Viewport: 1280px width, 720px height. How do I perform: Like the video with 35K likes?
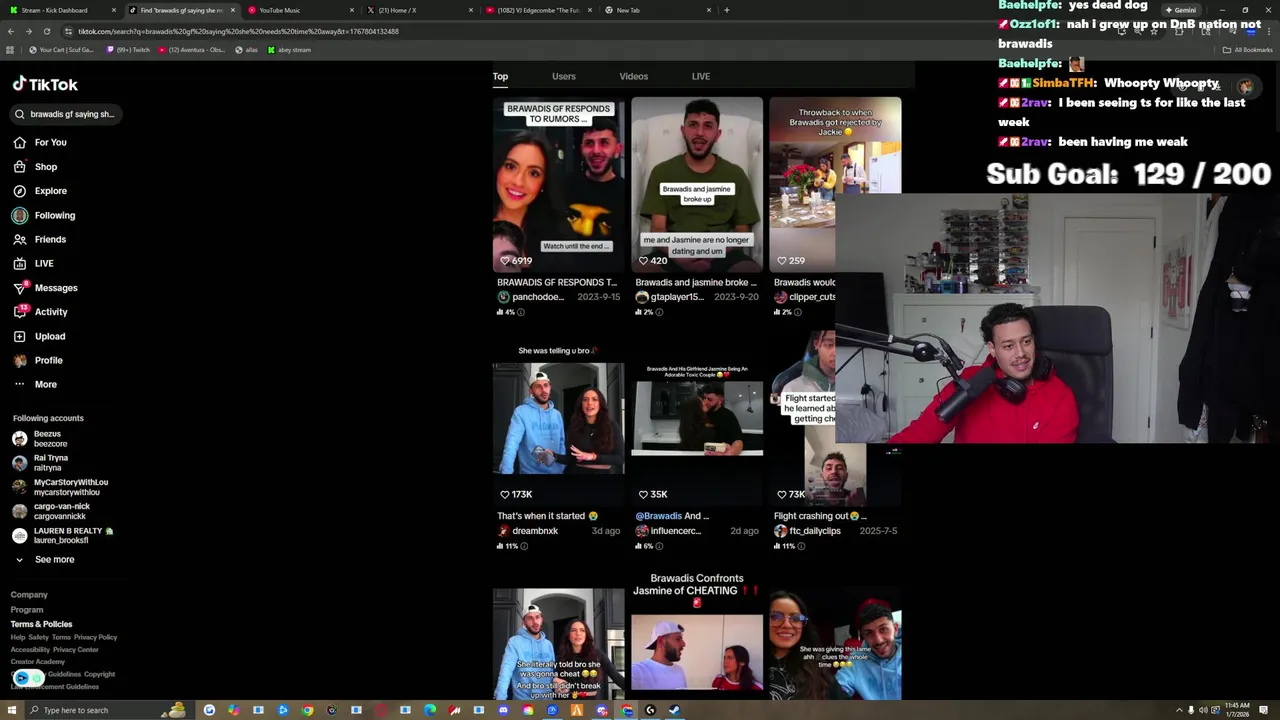[x=643, y=494]
